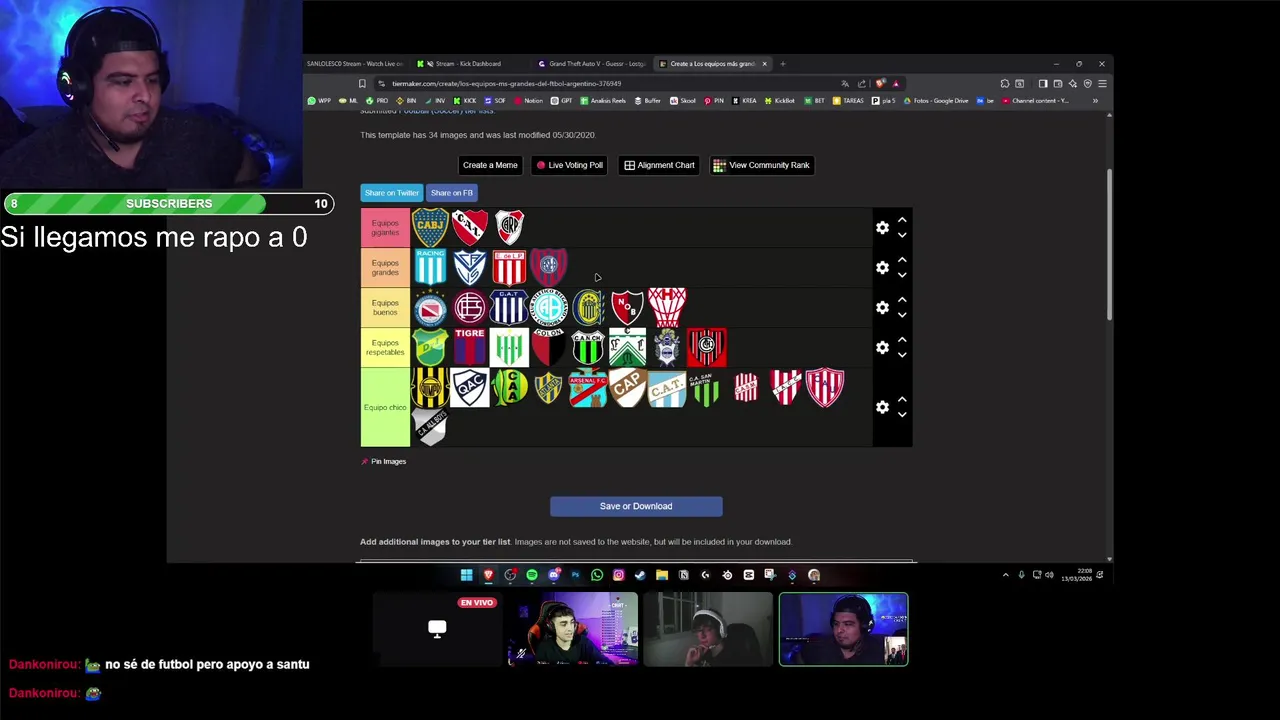Share tier list on FB
The image size is (1280, 720).
click(452, 193)
